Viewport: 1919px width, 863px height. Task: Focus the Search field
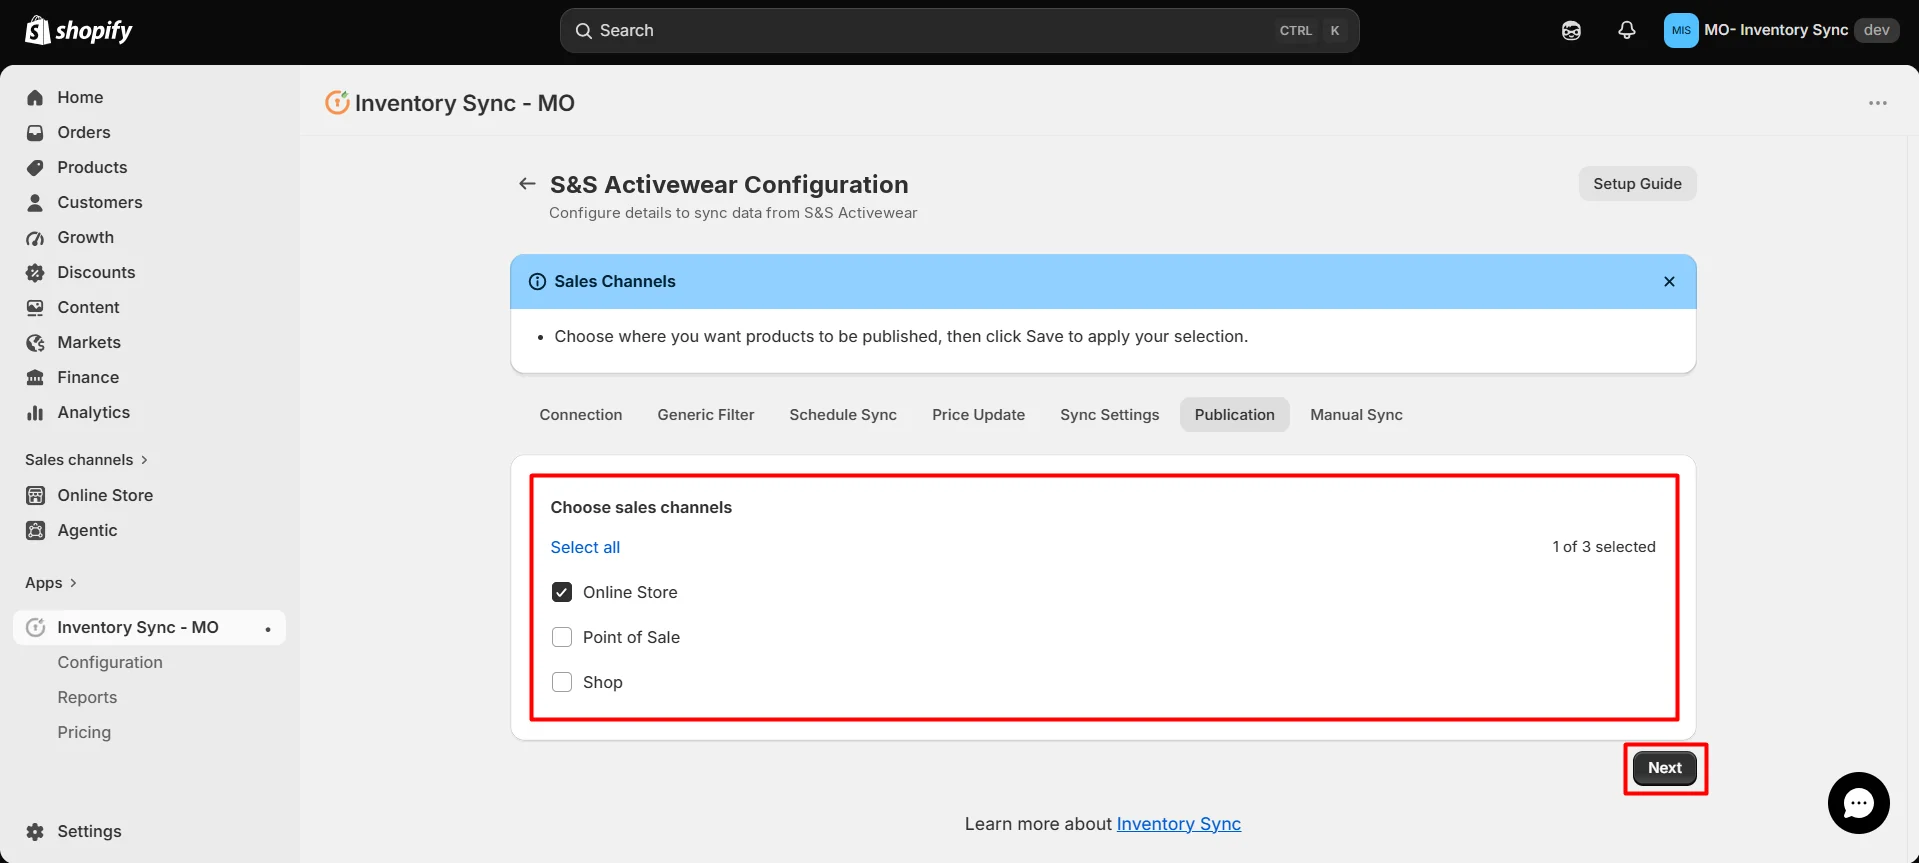click(x=959, y=31)
